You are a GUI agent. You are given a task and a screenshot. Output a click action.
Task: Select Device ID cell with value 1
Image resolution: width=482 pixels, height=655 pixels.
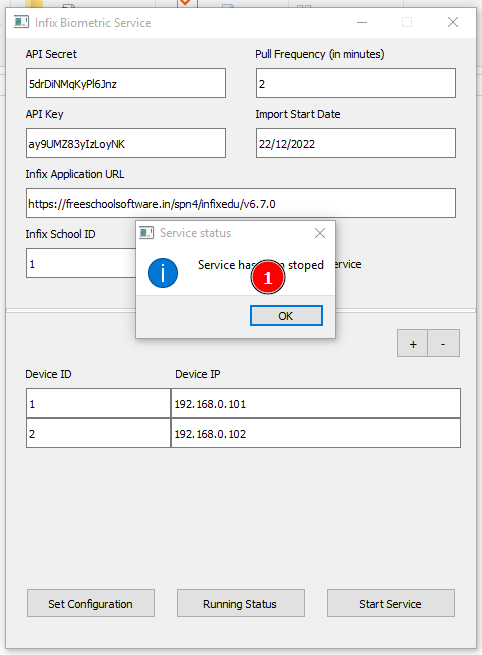pos(99,404)
